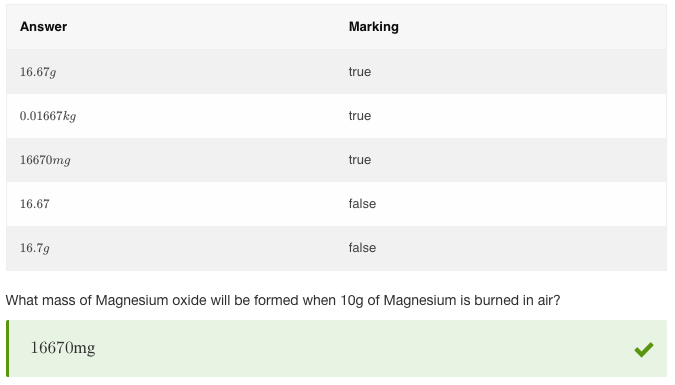Select the Marking column header
The width and height of the screenshot is (675, 385).
374,27
